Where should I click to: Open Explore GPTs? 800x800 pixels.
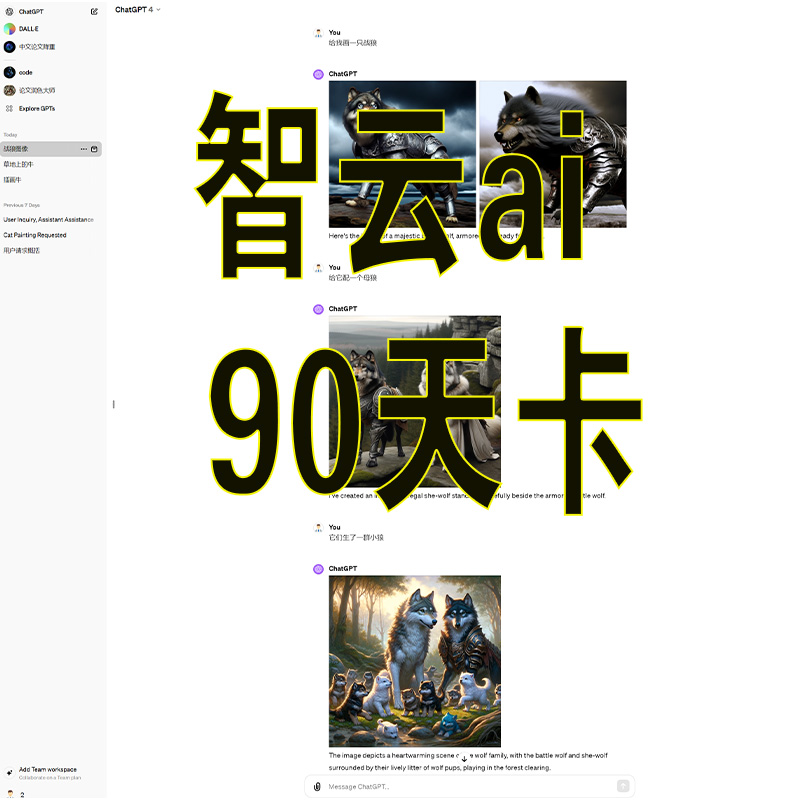[x=31, y=108]
